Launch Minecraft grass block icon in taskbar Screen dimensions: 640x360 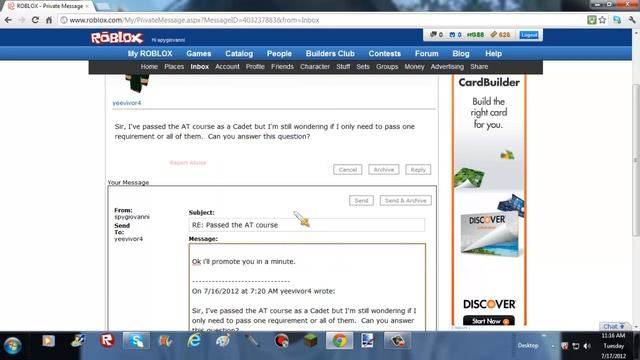coord(311,341)
